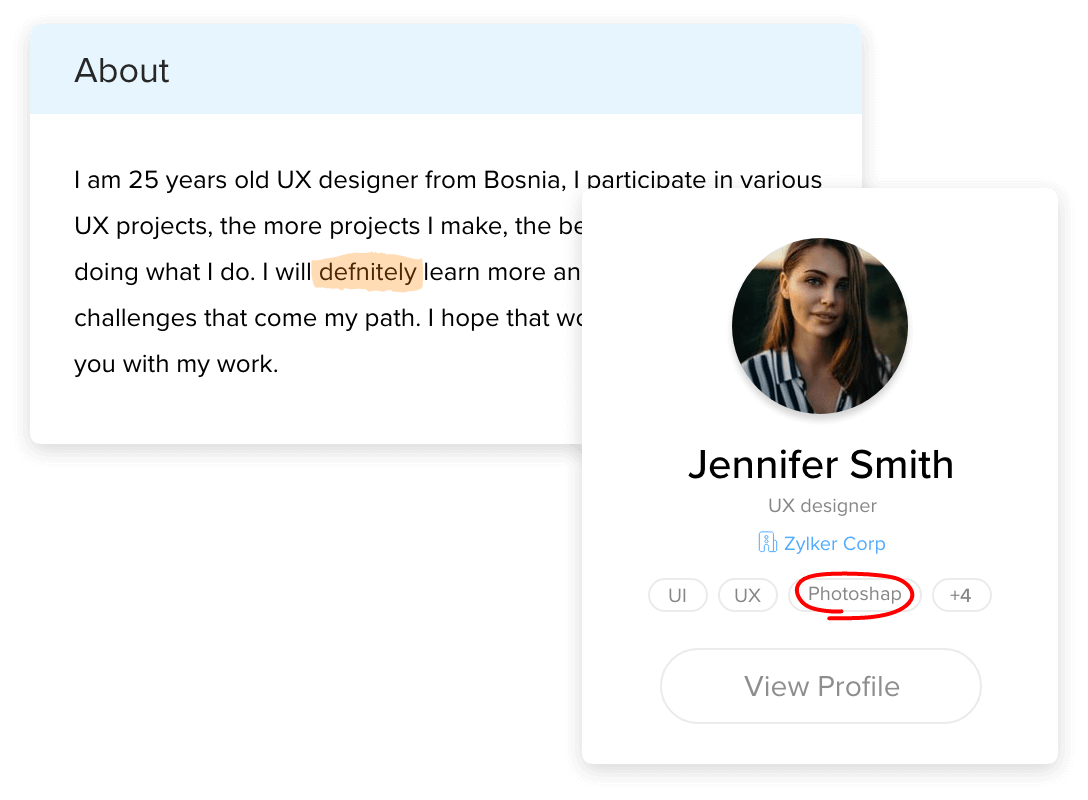Click the word "challenges" in the About text
Image resolution: width=1088 pixels, height=800 pixels.
pyautogui.click(x=133, y=318)
